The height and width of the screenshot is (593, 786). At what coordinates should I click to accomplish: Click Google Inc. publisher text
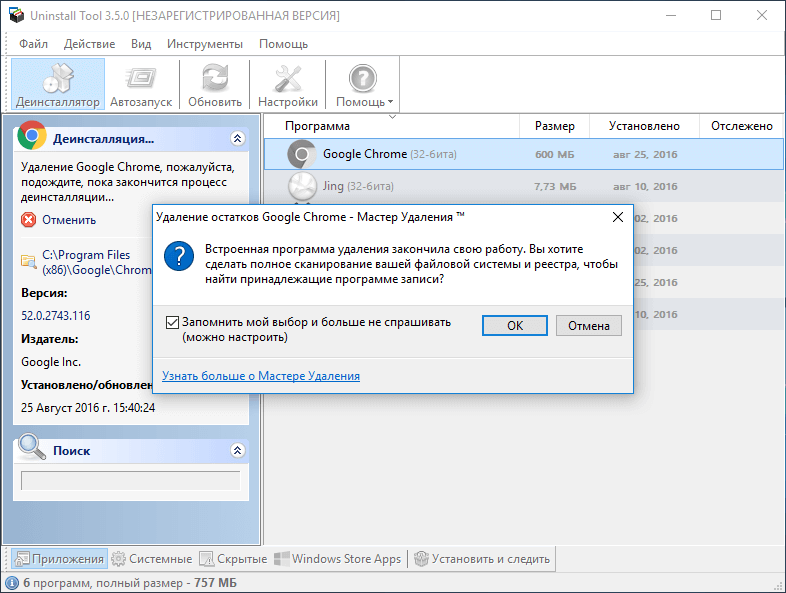coord(51,362)
